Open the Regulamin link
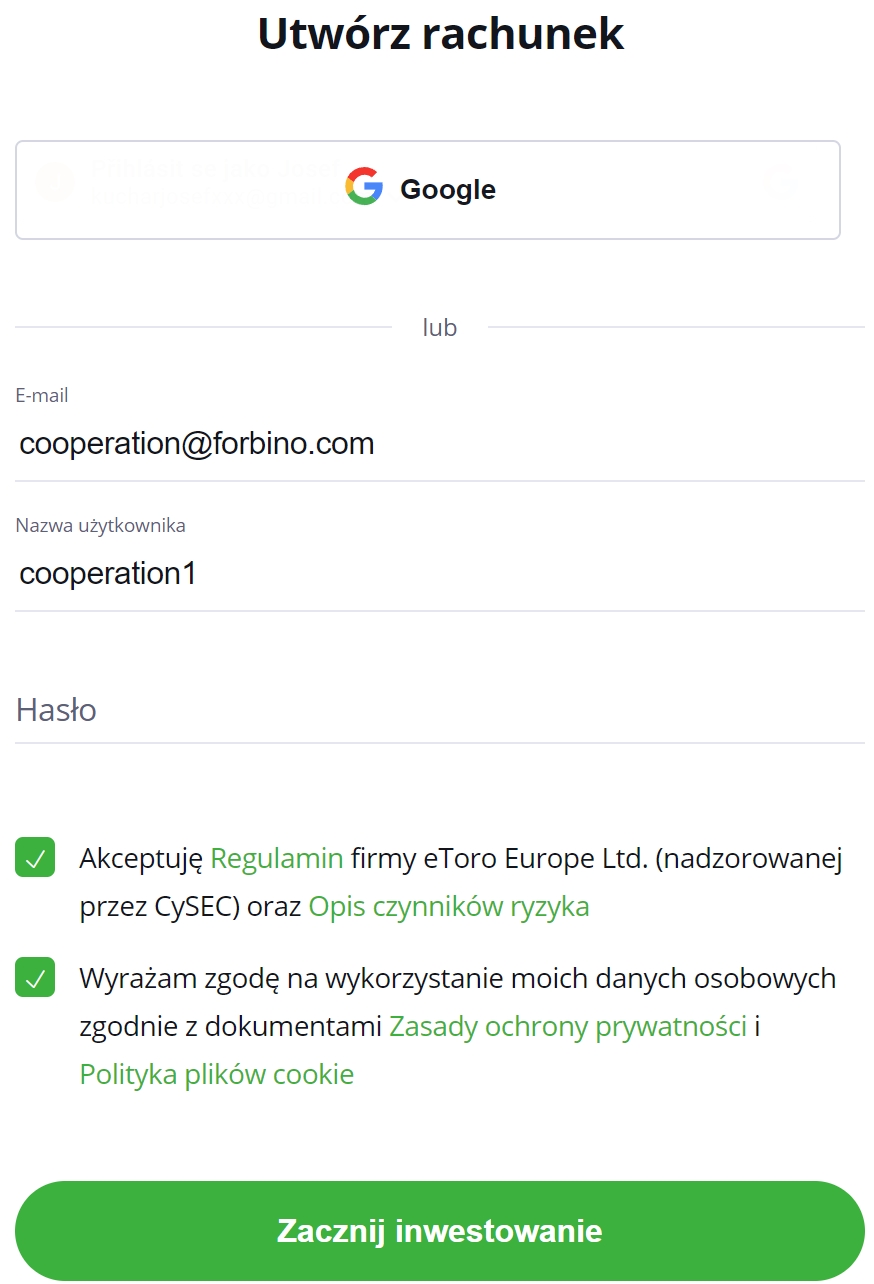The width and height of the screenshot is (874, 1284). (277, 858)
